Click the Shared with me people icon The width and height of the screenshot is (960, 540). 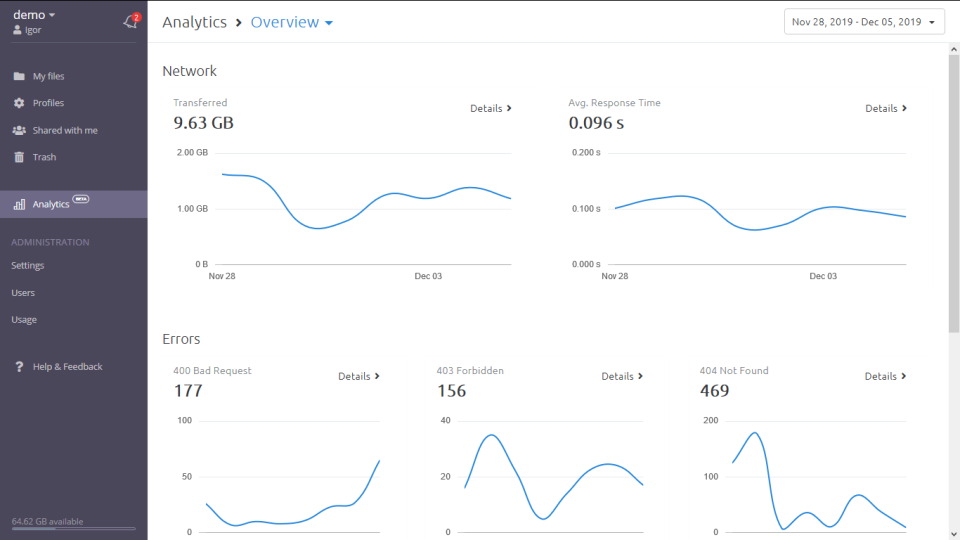(19, 130)
